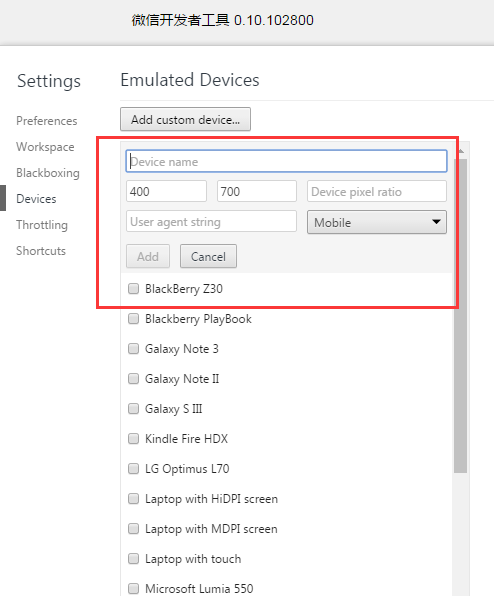Click the device list scrollbar thumb

pyautogui.click(x=461, y=316)
